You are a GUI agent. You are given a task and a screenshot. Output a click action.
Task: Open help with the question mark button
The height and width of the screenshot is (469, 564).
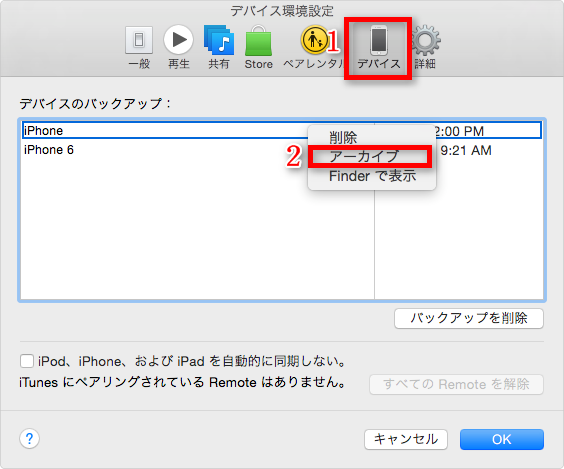[x=29, y=439]
